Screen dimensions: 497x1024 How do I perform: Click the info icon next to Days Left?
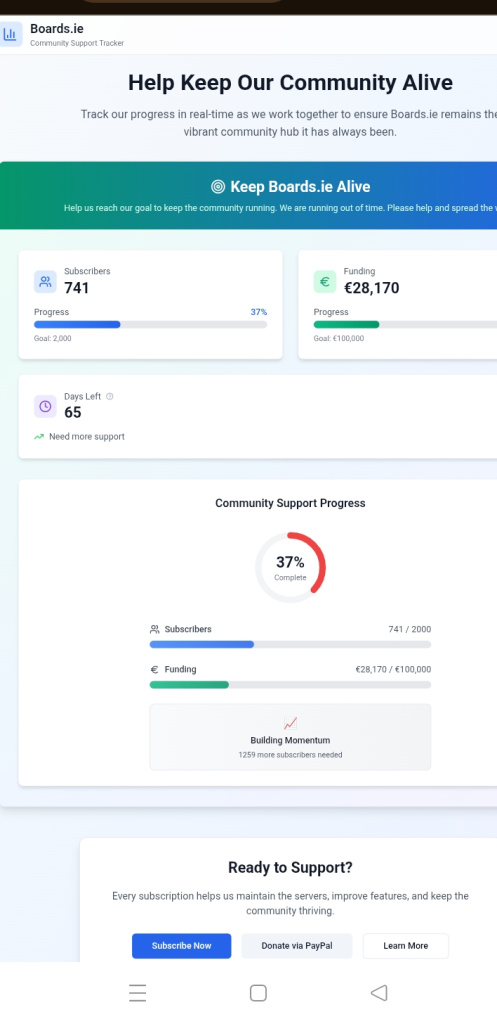110,396
